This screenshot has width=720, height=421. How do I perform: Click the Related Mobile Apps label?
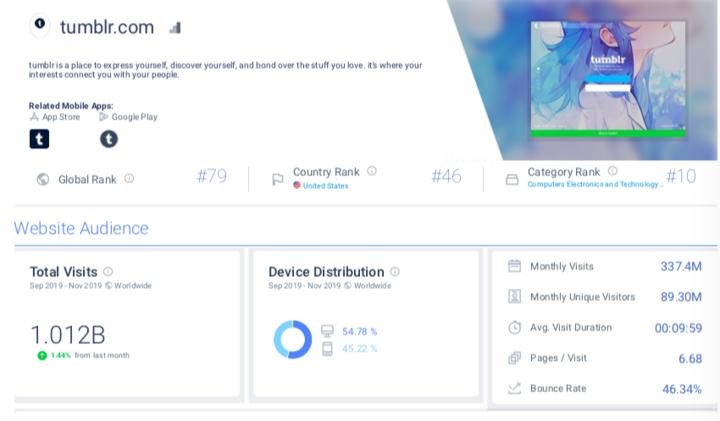pyautogui.click(x=71, y=106)
